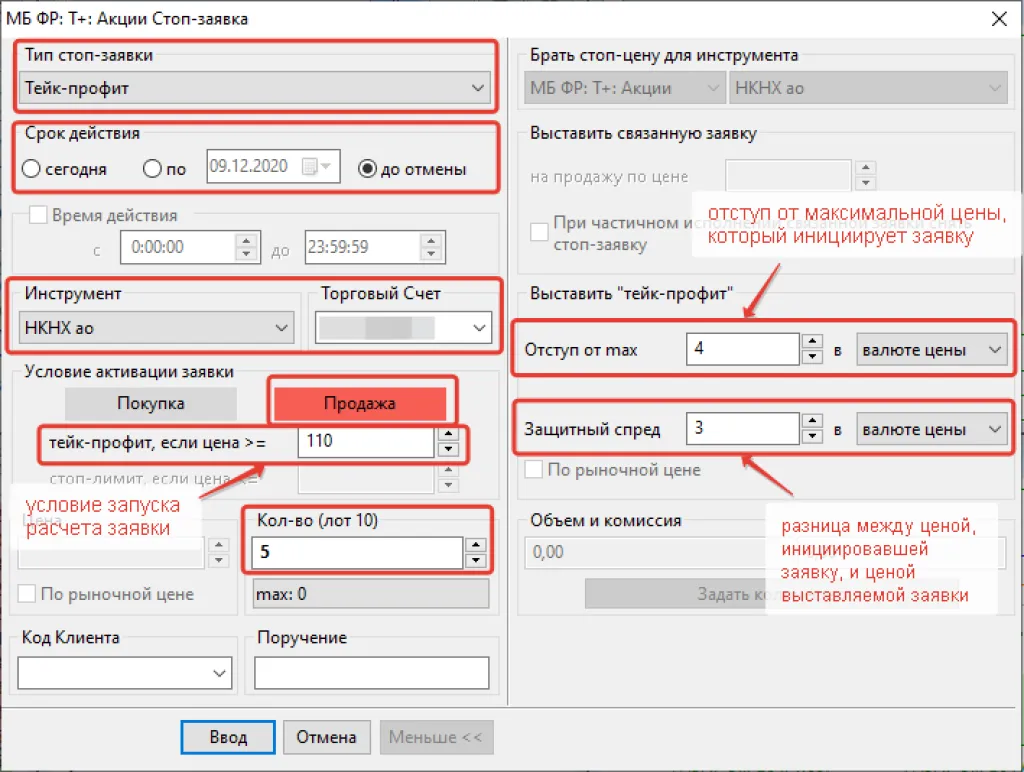
Task: Toggle 'По рыночной цене' under Защитный спред
Action: [535, 469]
